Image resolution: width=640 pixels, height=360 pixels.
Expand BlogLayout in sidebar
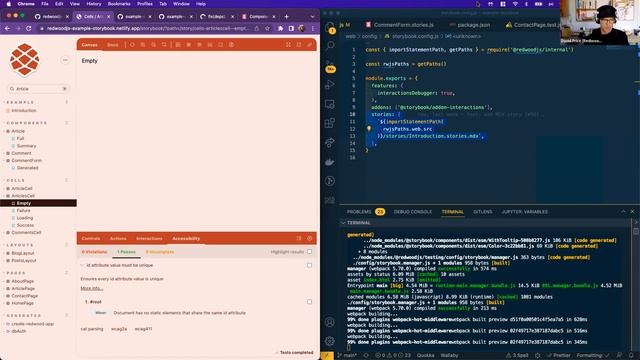coord(23,253)
